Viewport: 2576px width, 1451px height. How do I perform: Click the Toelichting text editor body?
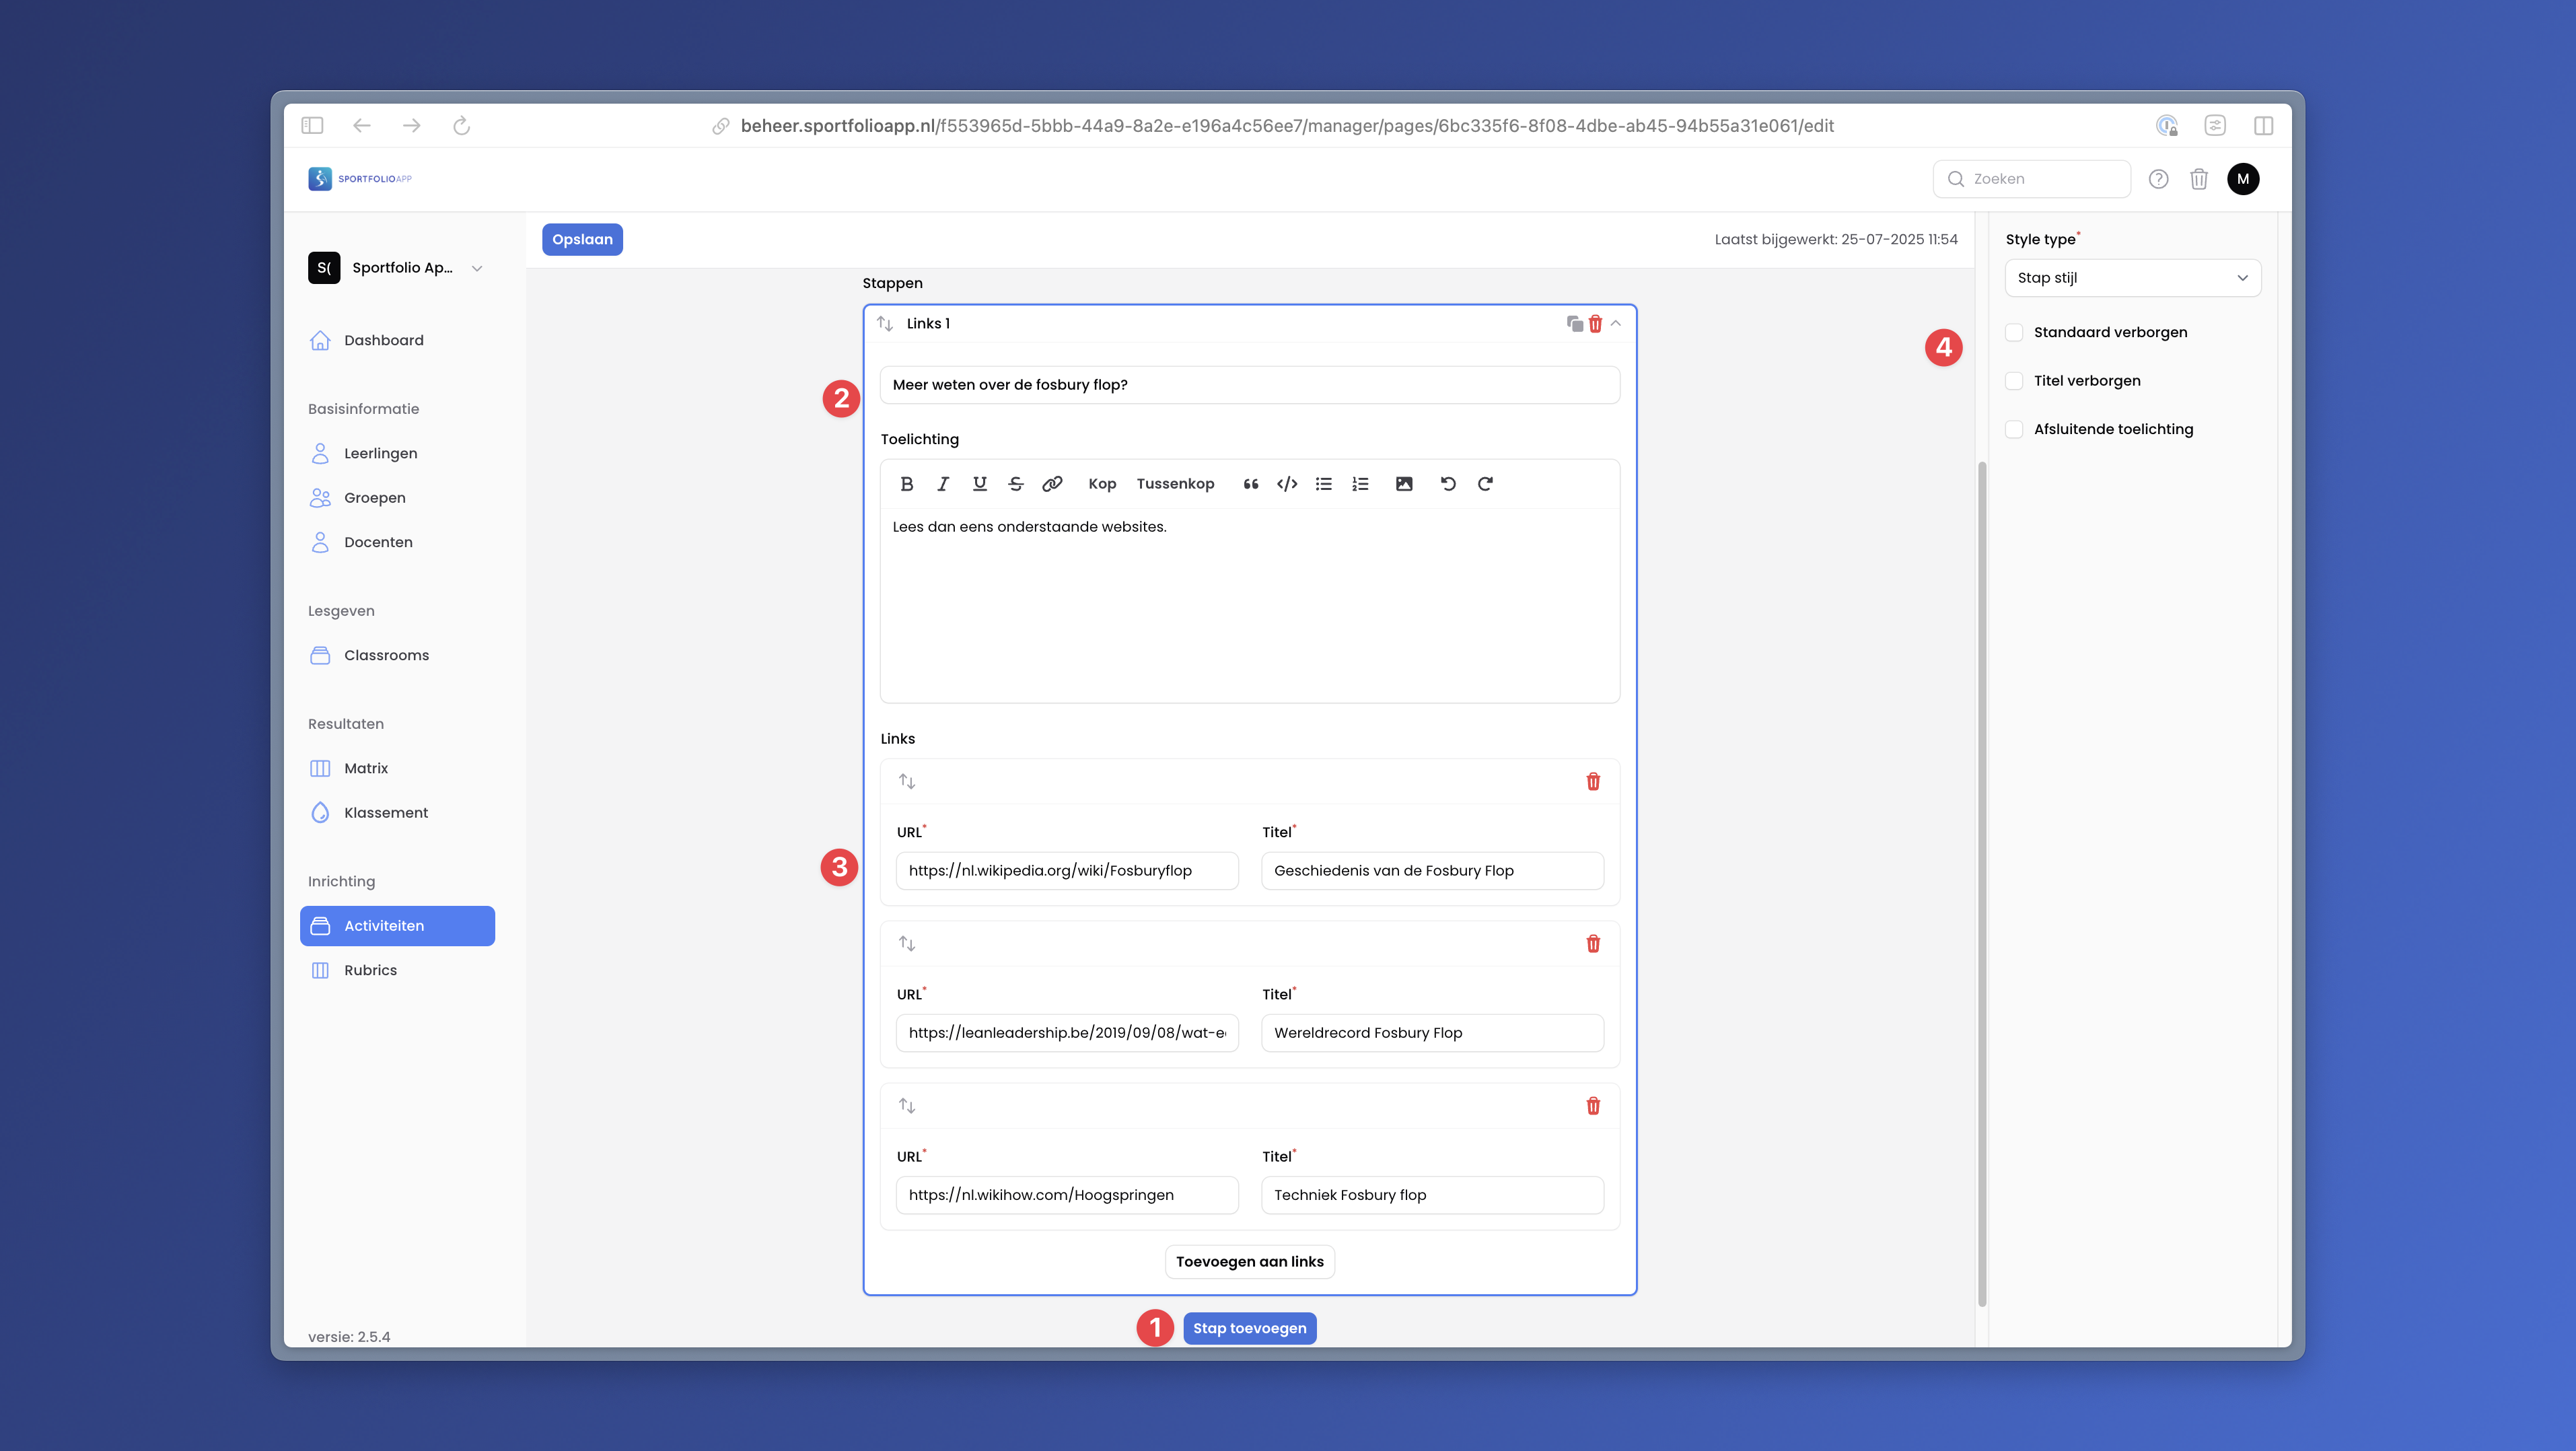[x=1249, y=605]
